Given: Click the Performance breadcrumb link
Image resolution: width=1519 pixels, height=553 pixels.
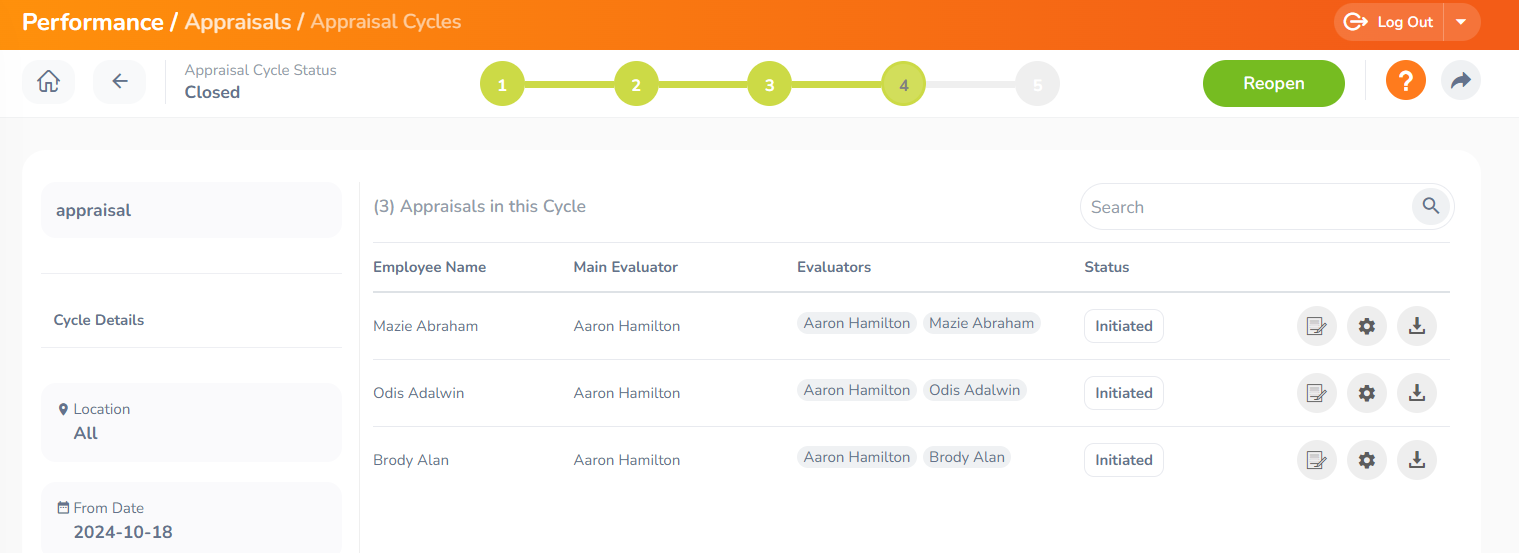Looking at the screenshot, I should (x=93, y=22).
